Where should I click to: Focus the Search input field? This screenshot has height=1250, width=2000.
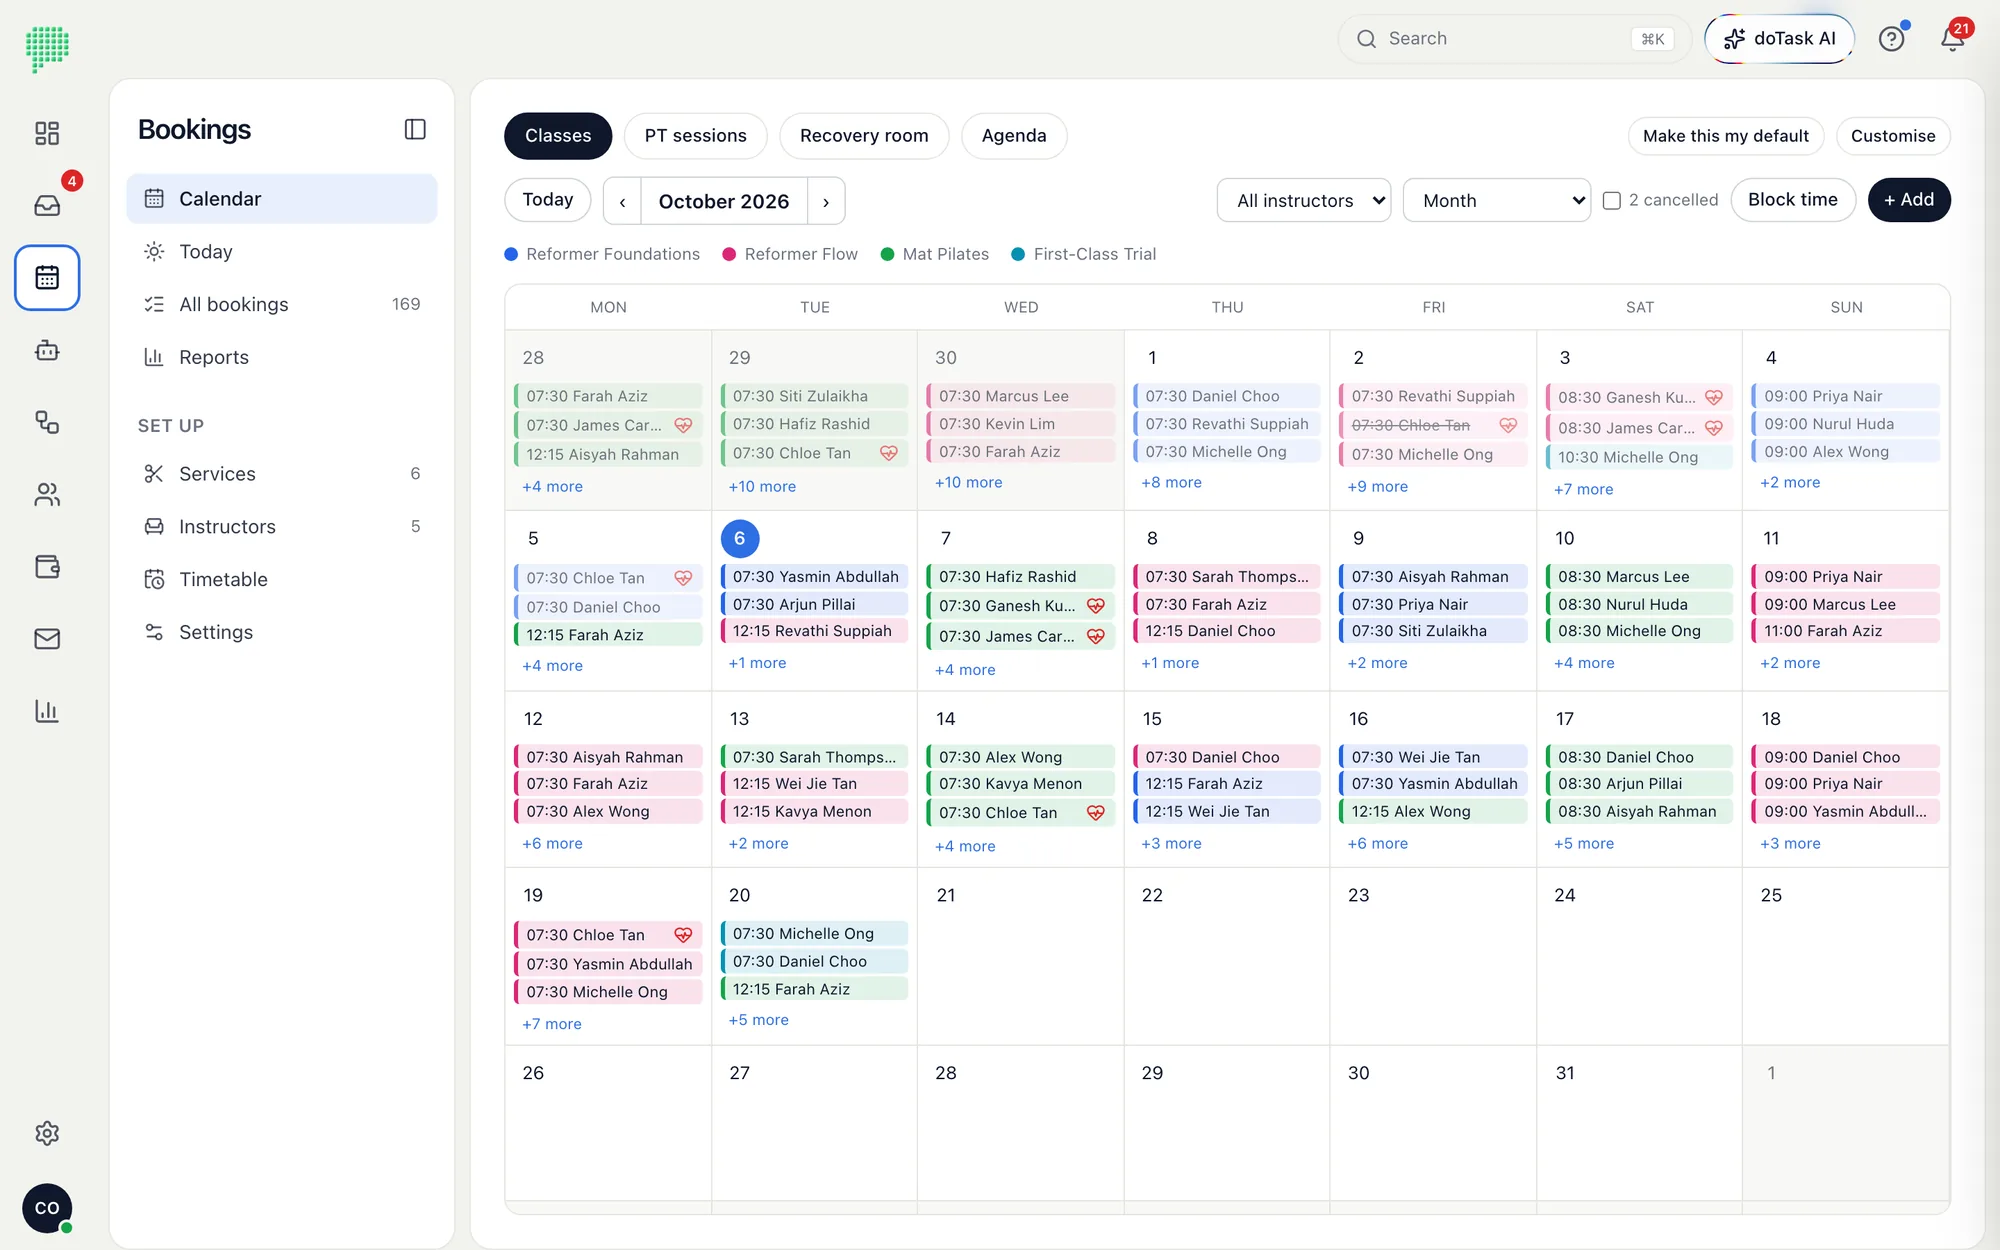[x=1514, y=39]
